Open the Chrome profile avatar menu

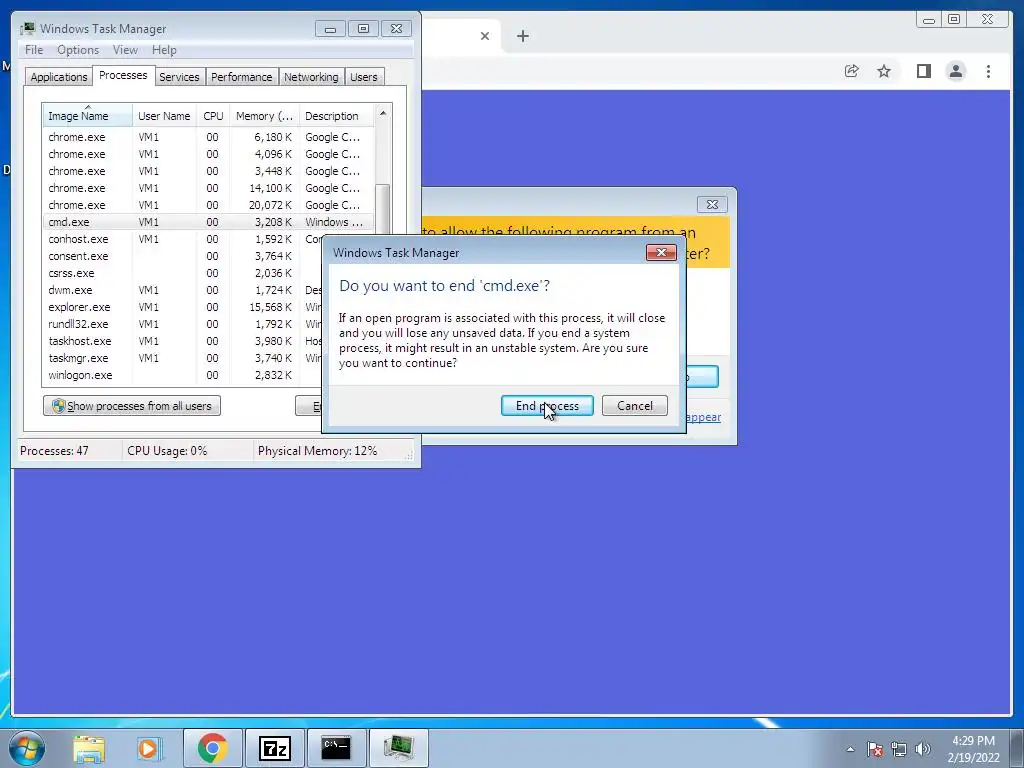click(x=955, y=71)
